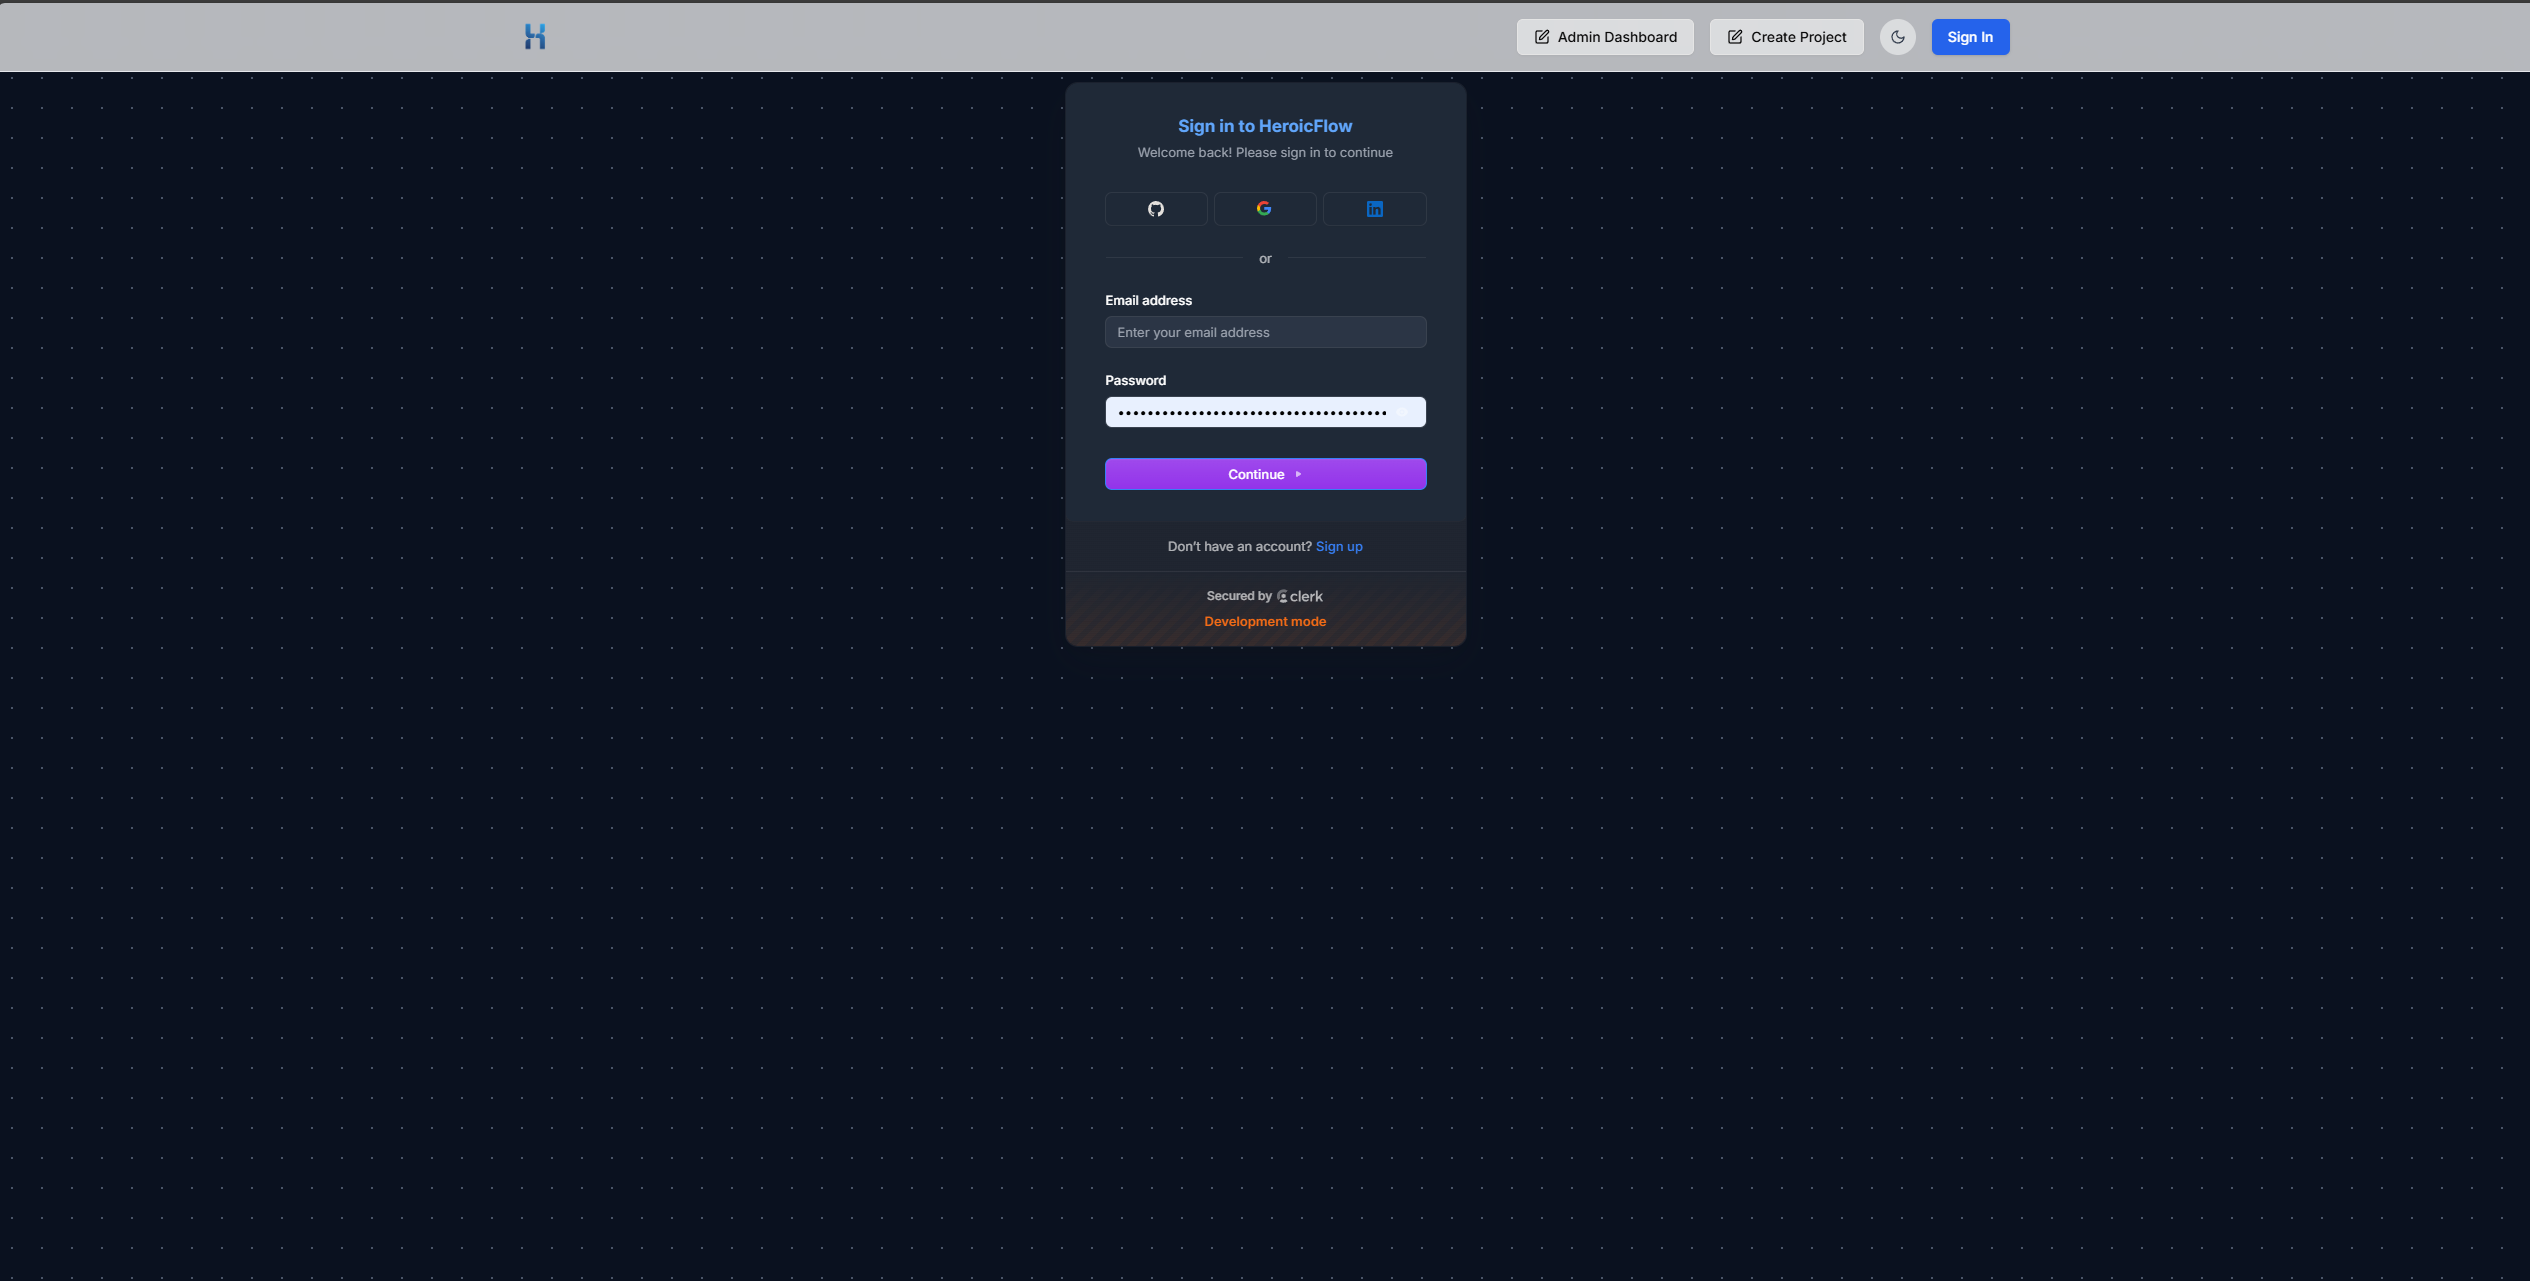
Task: Open the Admin Dashboard
Action: pyautogui.click(x=1605, y=37)
